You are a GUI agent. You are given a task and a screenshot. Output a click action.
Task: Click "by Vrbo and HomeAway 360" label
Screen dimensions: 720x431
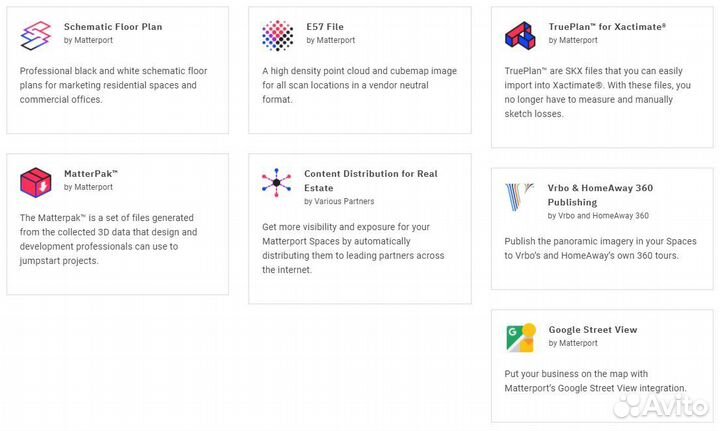point(598,216)
